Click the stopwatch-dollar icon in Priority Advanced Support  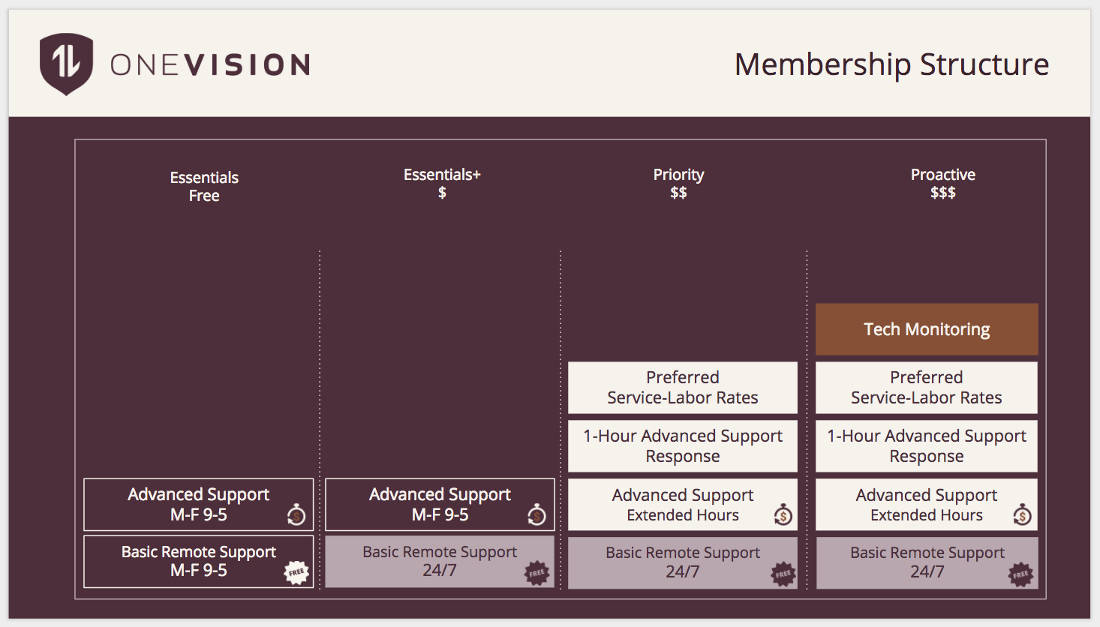pyautogui.click(x=783, y=515)
